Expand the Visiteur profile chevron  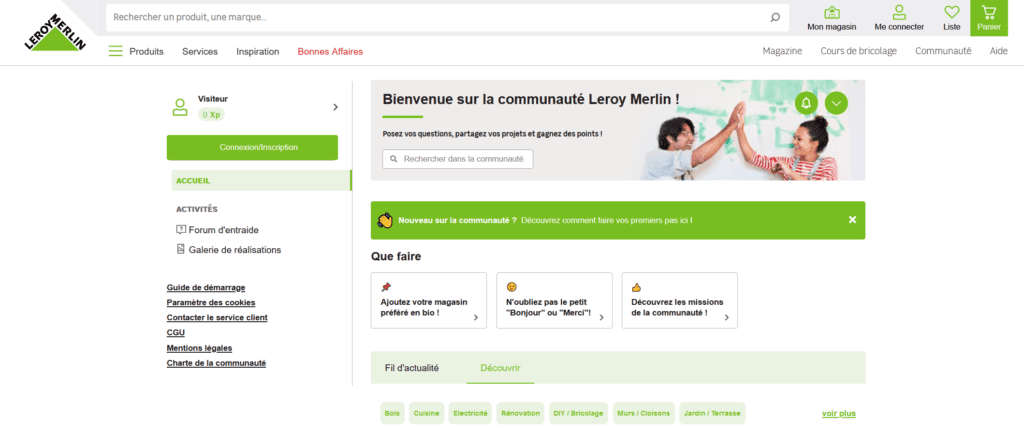[x=336, y=107]
